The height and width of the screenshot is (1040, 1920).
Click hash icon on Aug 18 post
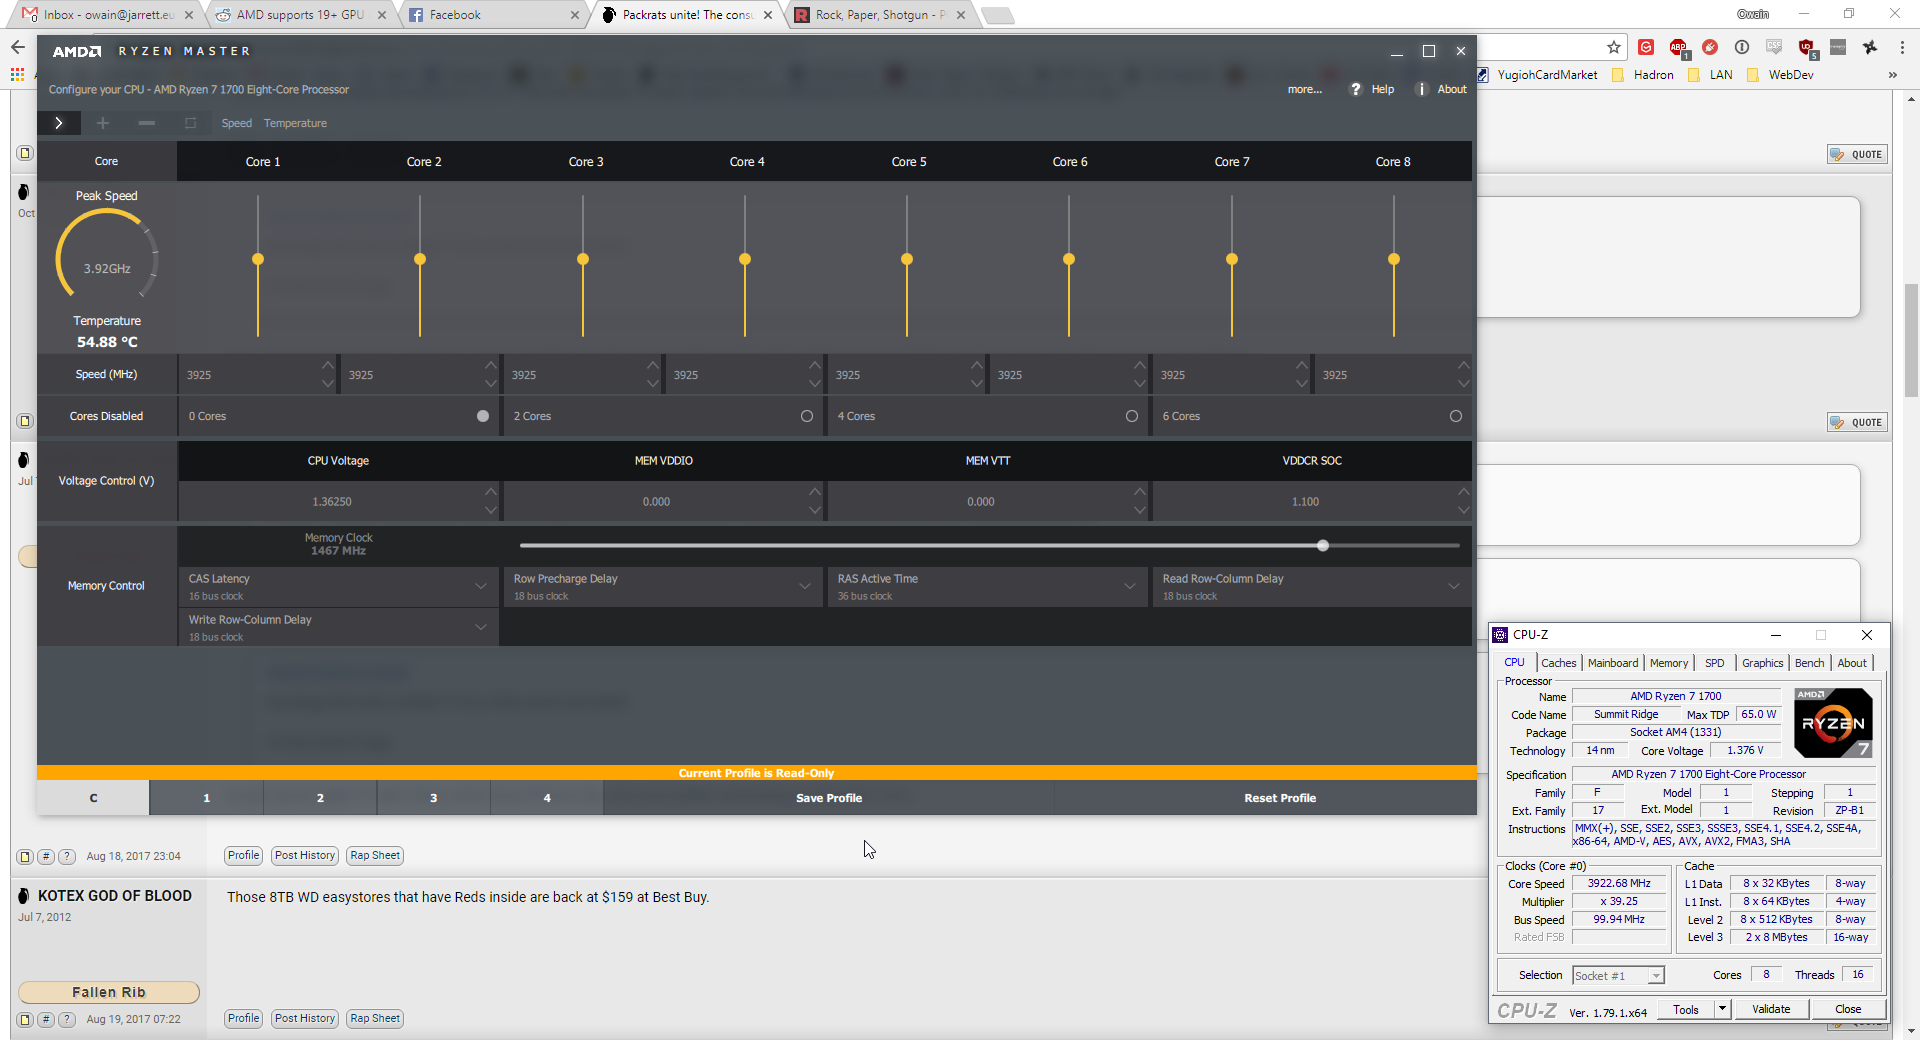tap(46, 856)
